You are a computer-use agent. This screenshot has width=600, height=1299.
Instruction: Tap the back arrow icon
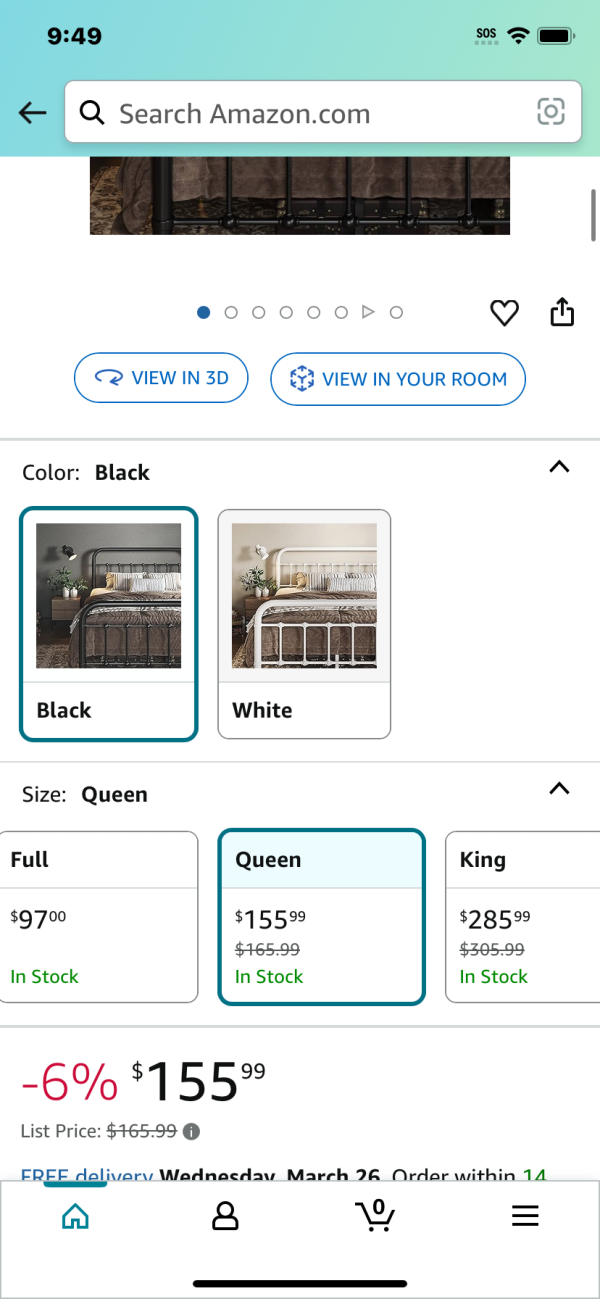pos(33,113)
